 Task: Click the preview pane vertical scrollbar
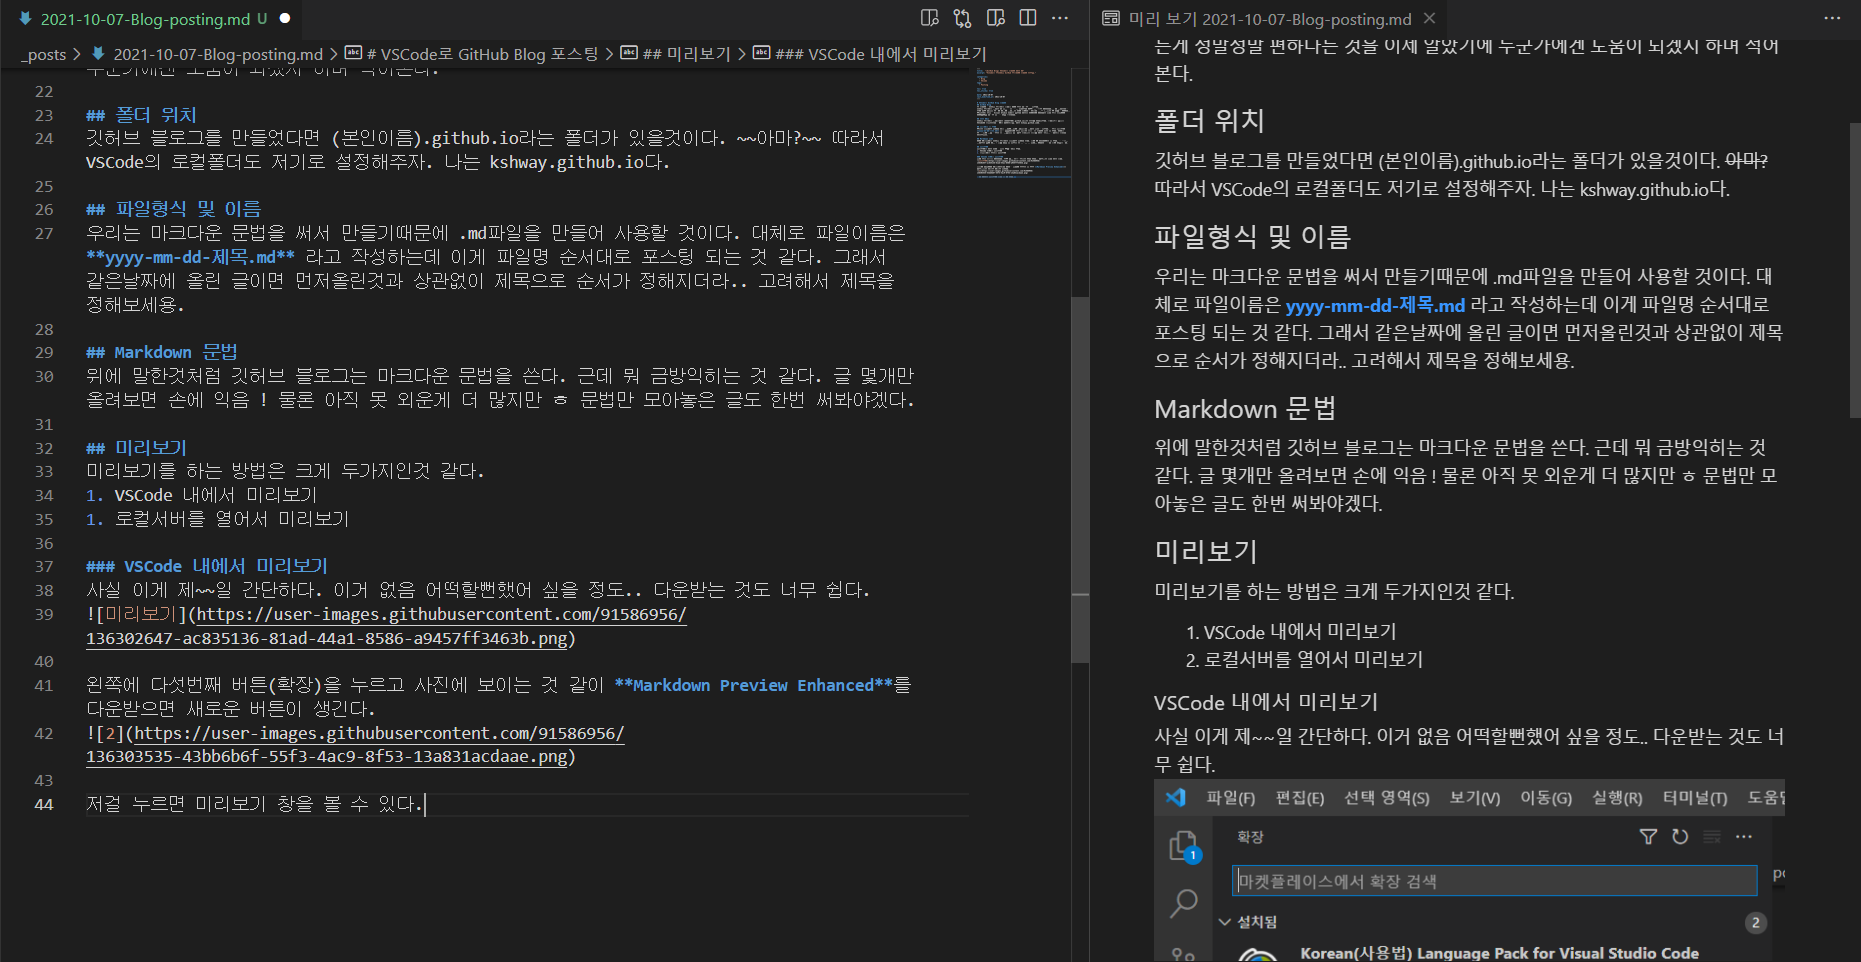tap(1854, 270)
